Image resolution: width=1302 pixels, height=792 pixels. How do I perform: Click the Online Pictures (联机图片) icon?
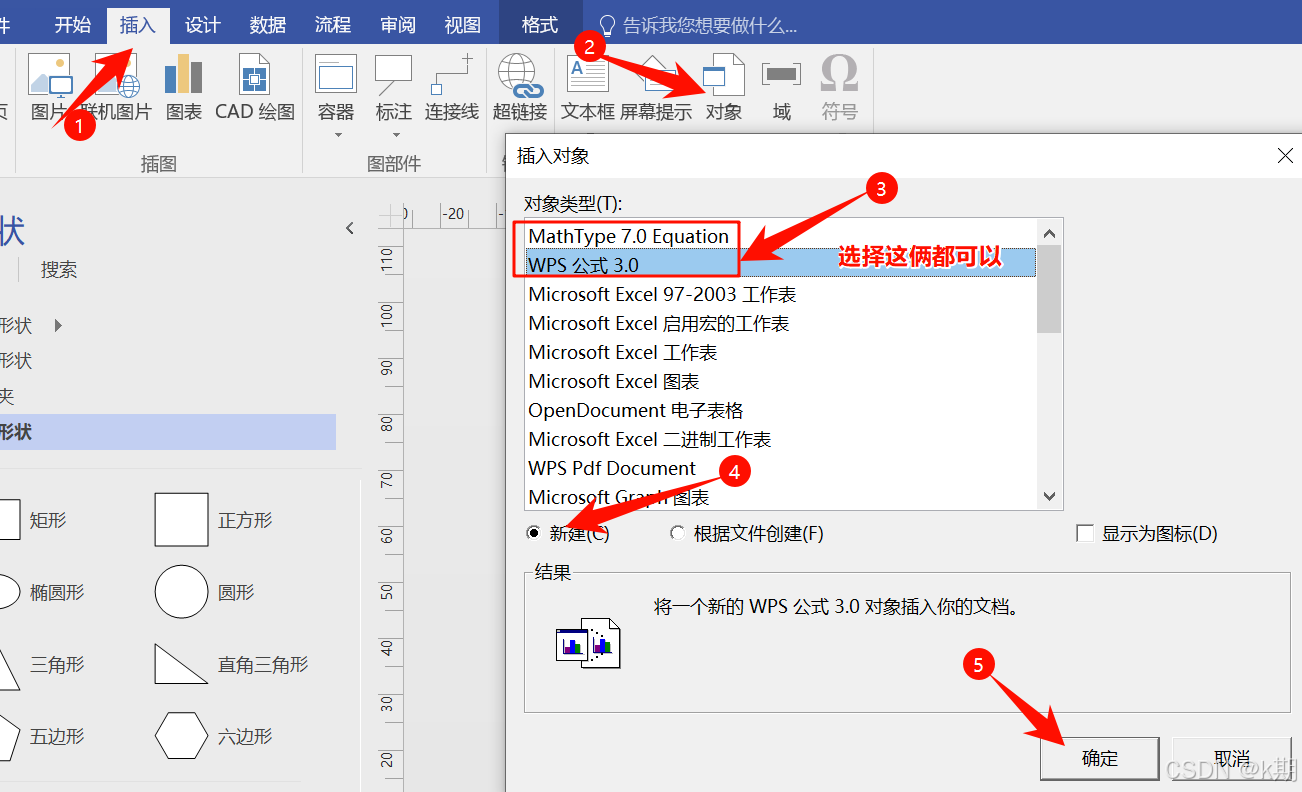click(117, 75)
